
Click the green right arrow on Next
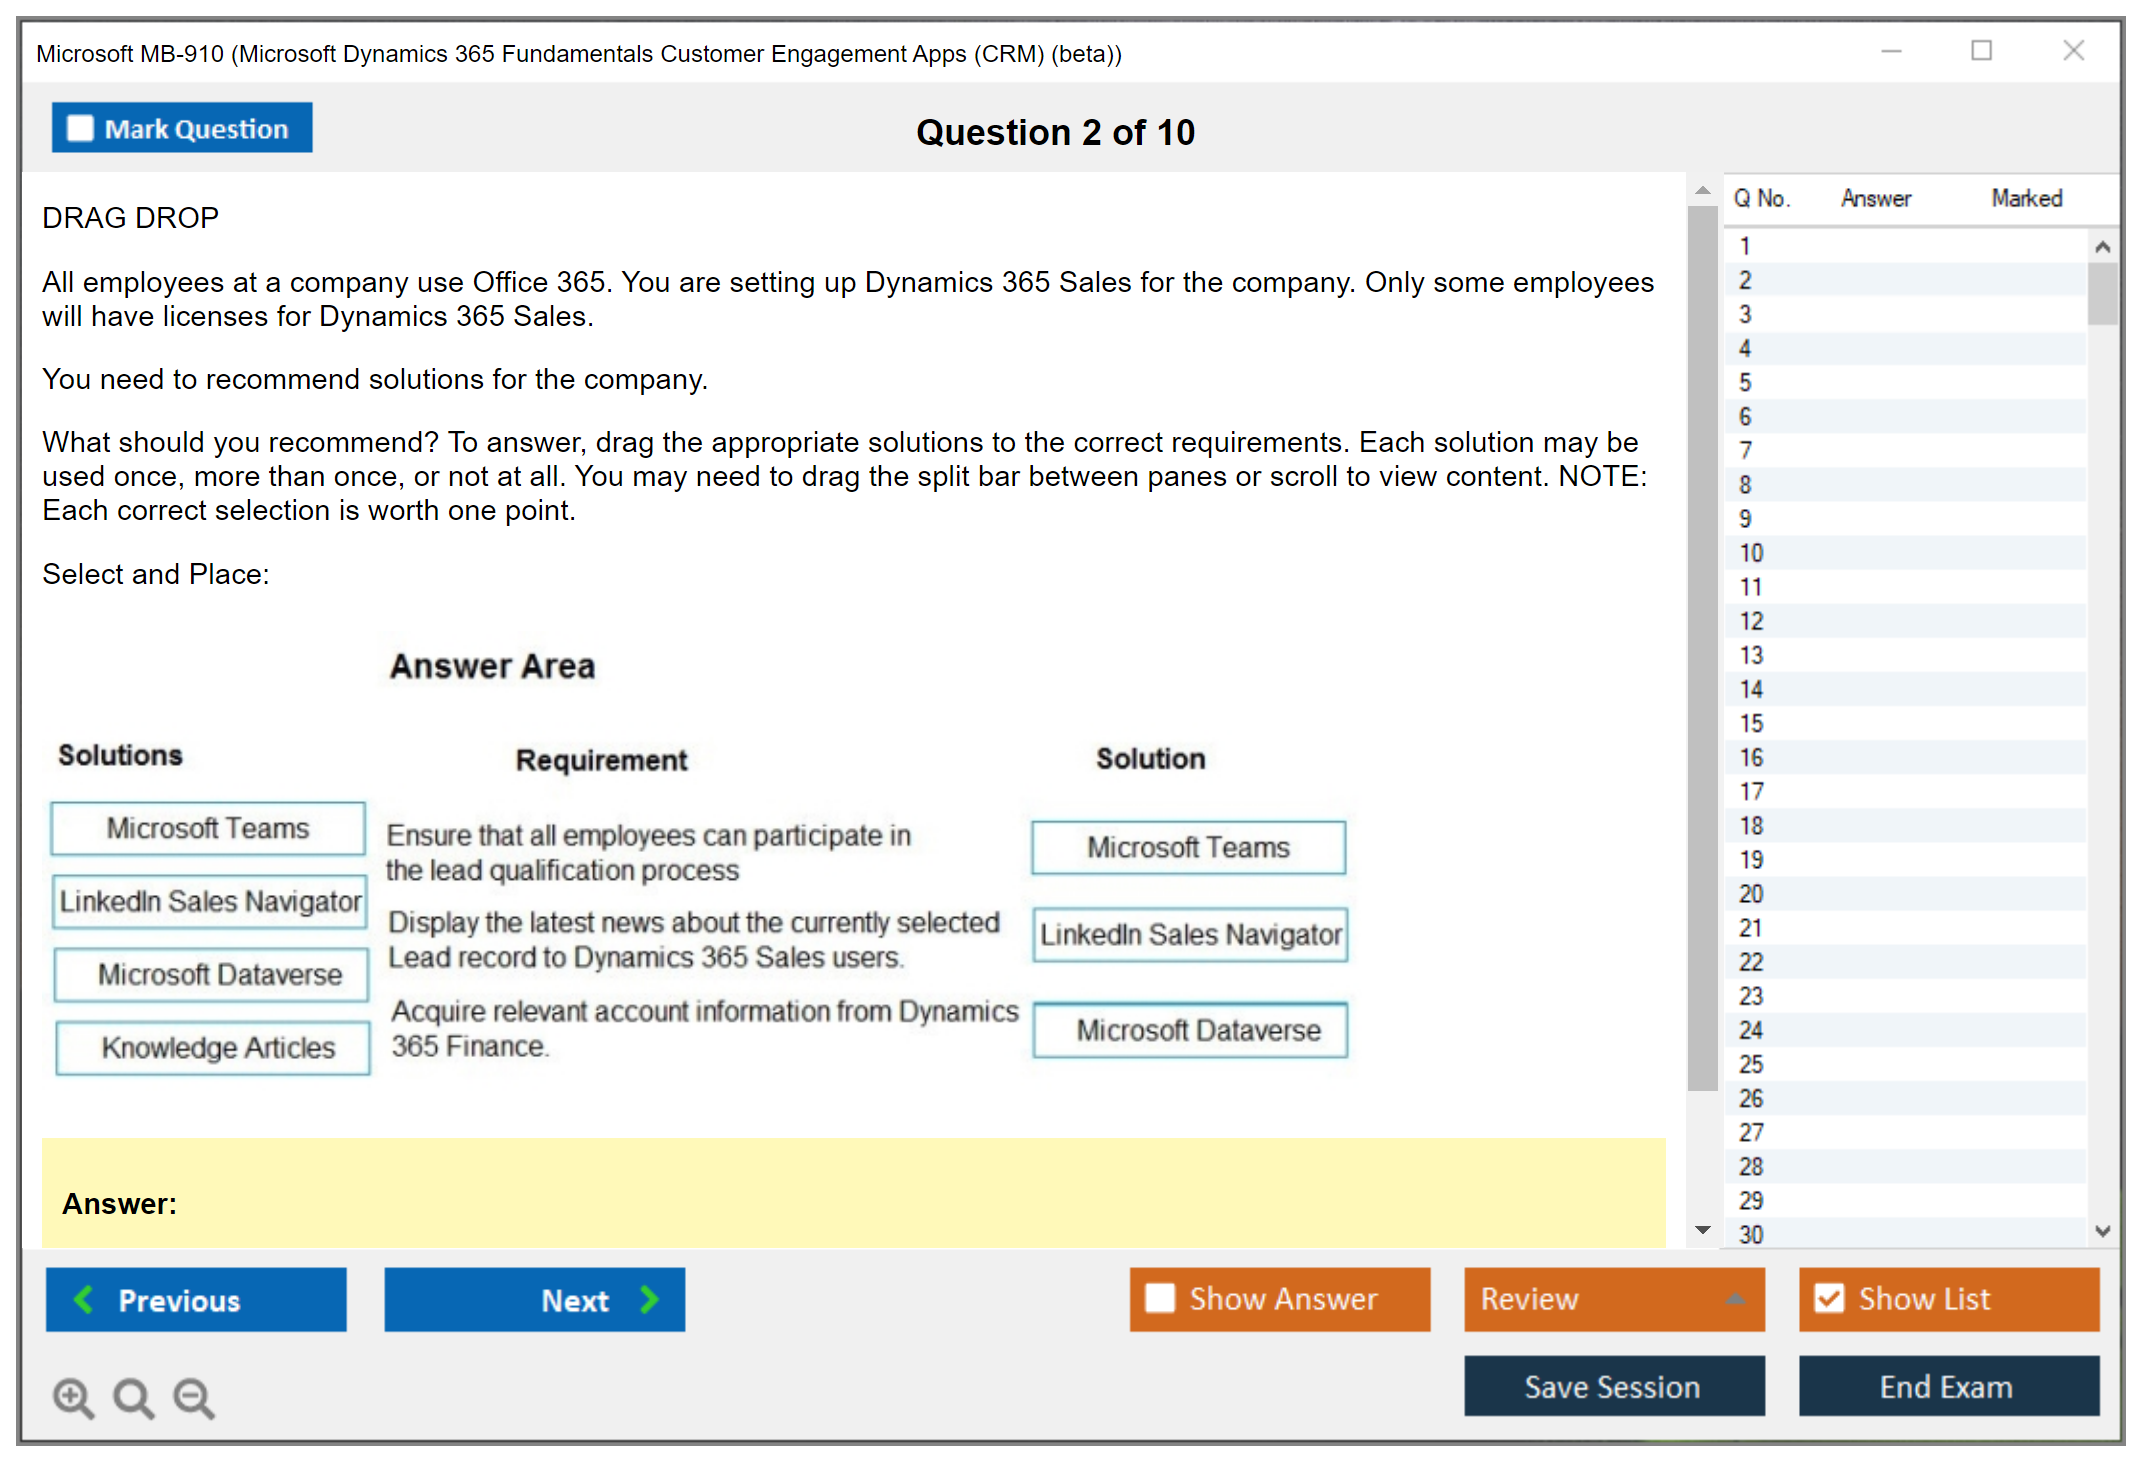649,1299
